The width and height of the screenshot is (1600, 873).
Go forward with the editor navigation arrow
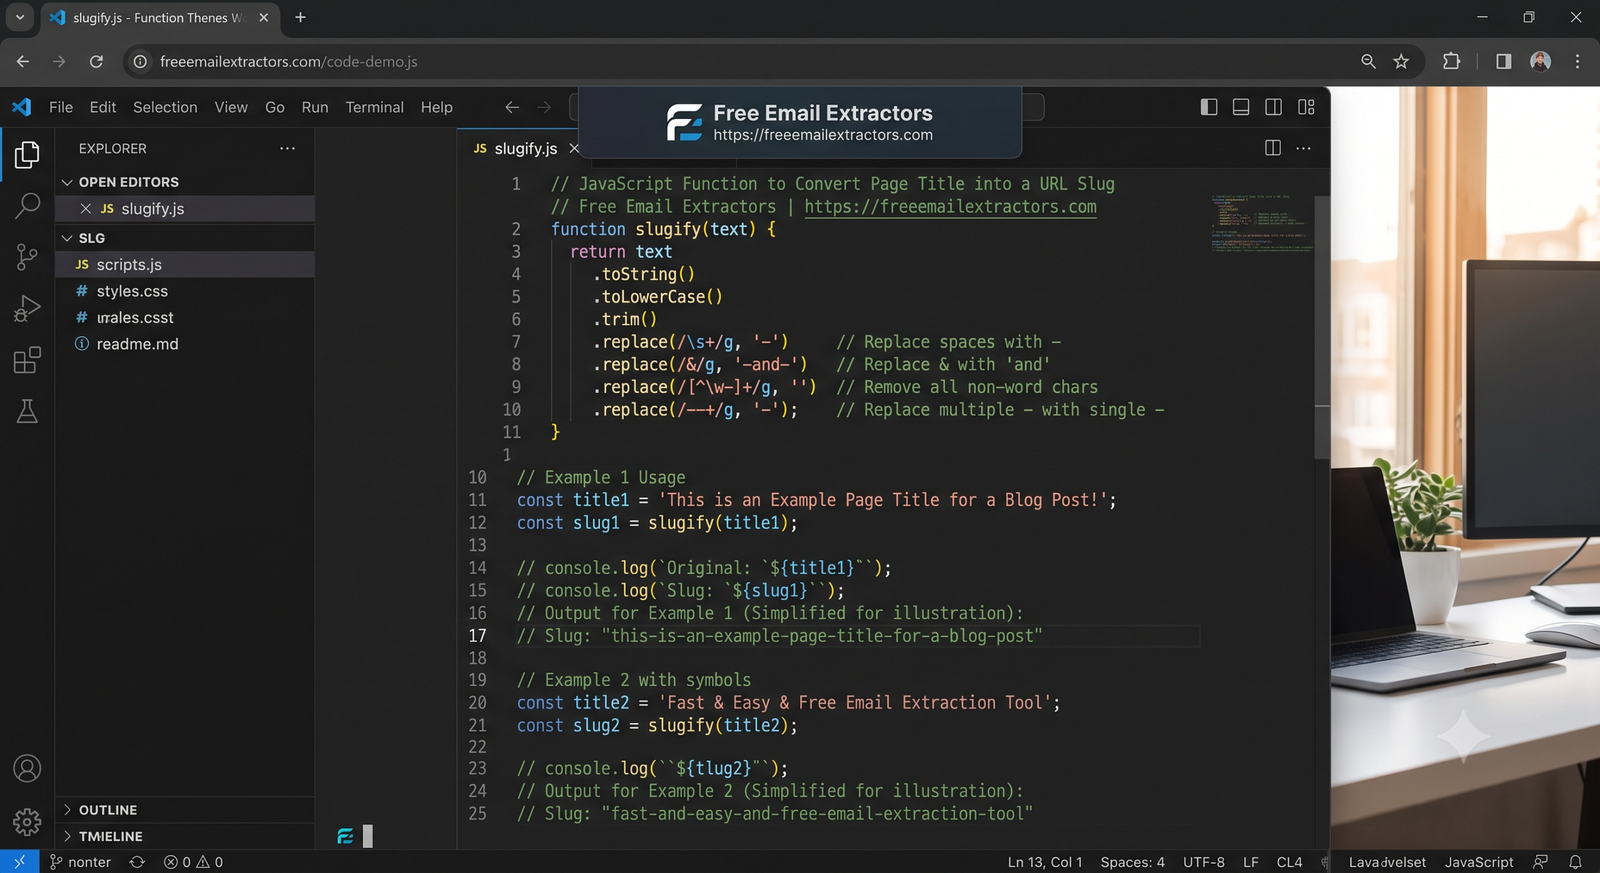coord(544,107)
